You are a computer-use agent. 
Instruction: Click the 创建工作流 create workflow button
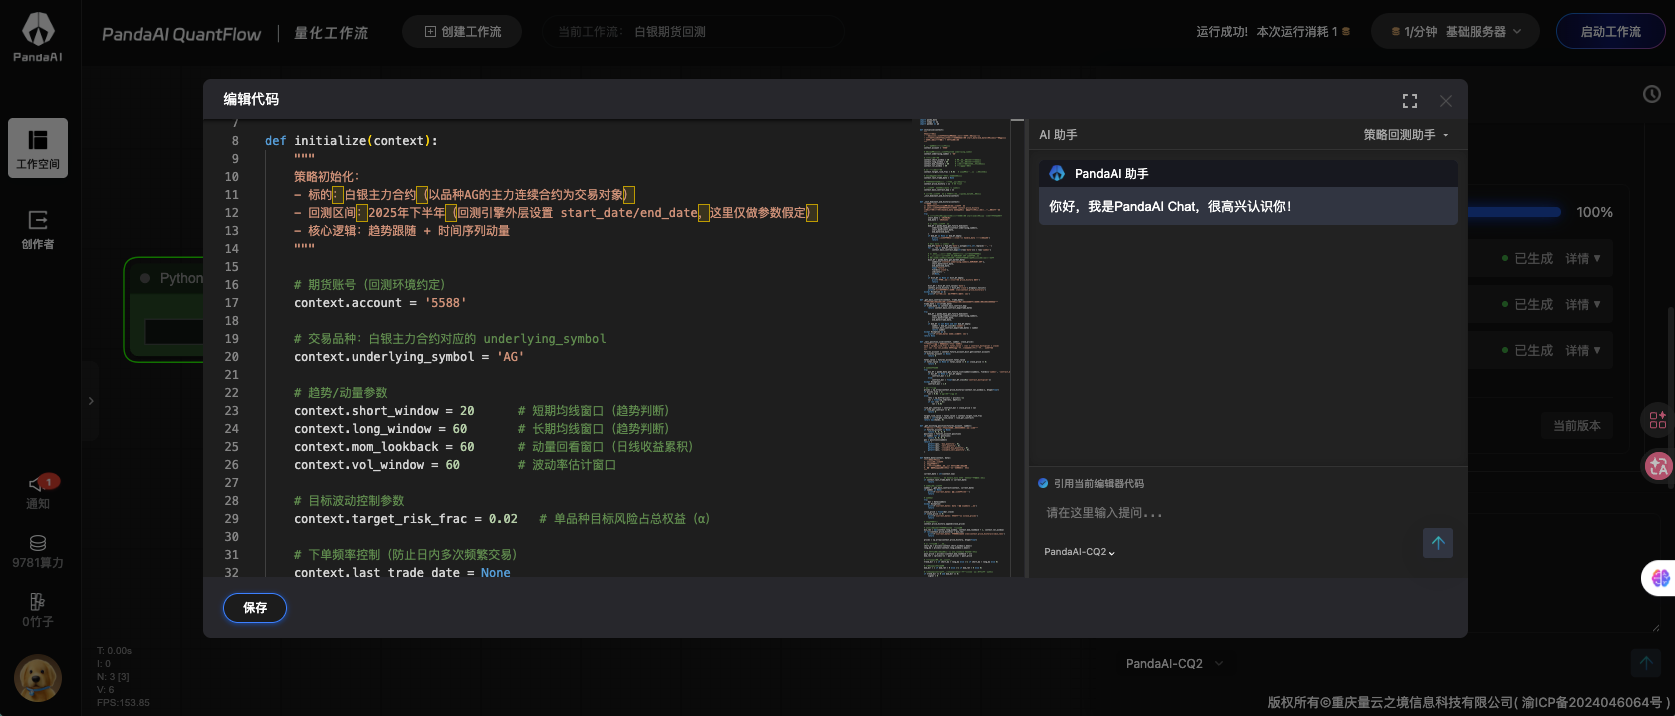[463, 32]
